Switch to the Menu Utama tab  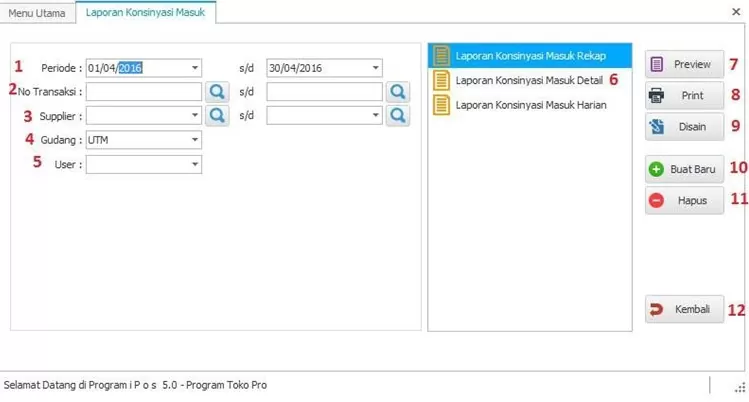(37, 13)
